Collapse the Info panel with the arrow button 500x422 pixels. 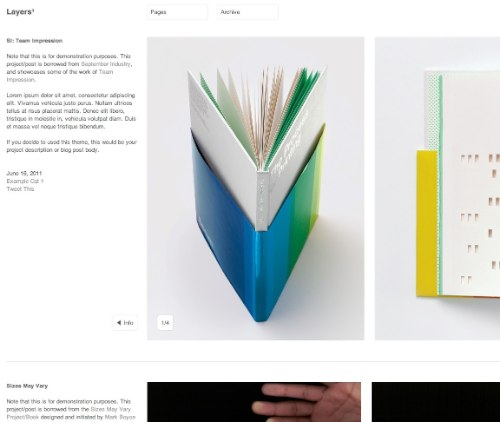pyautogui.click(x=125, y=323)
